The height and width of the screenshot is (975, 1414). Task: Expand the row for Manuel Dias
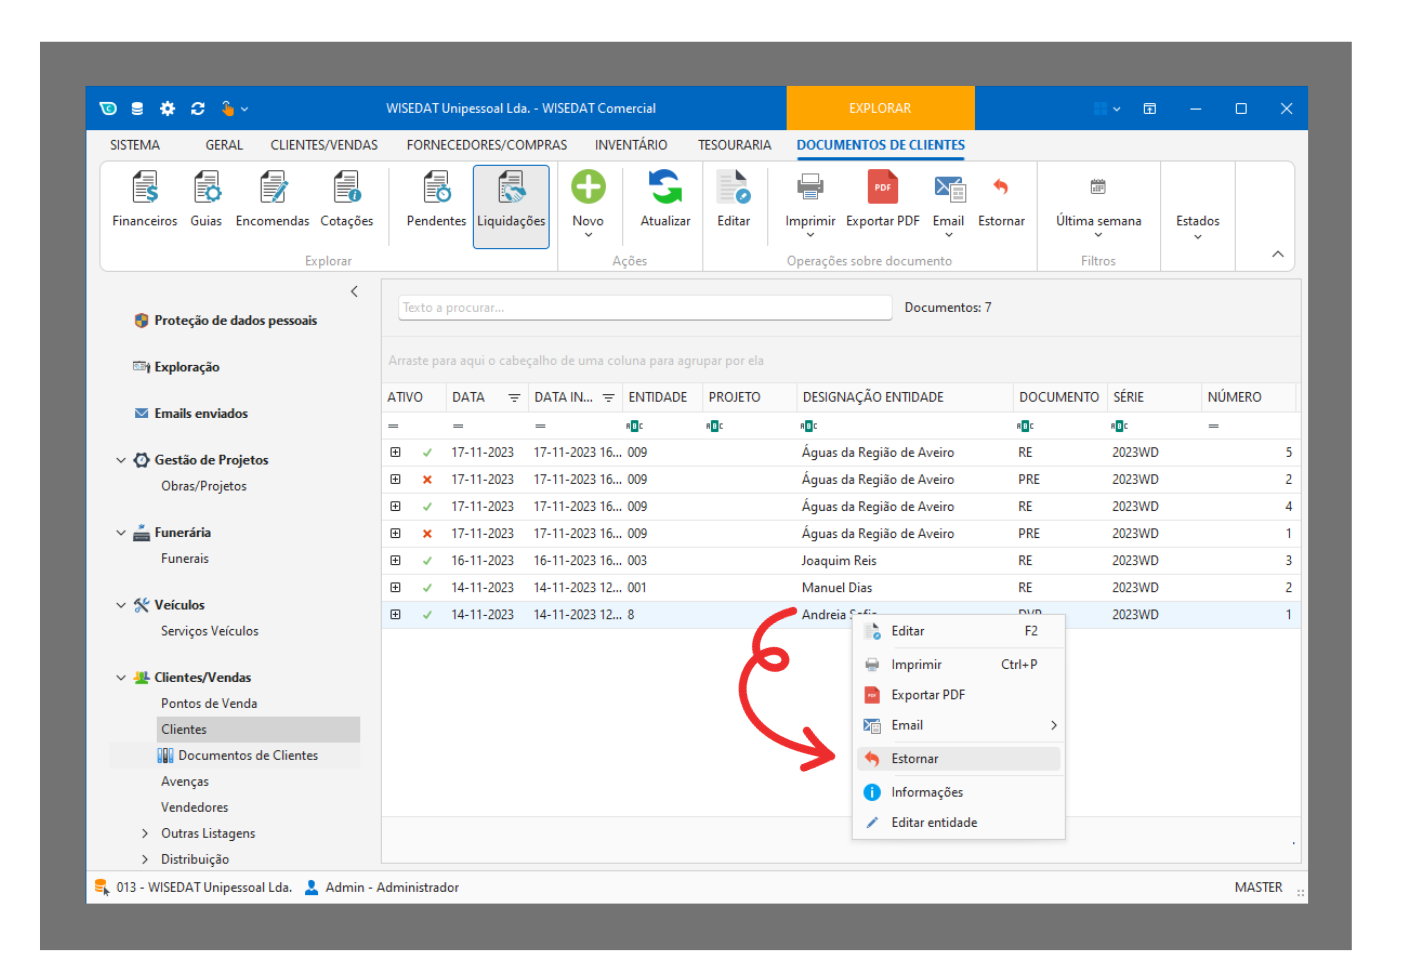pos(395,588)
